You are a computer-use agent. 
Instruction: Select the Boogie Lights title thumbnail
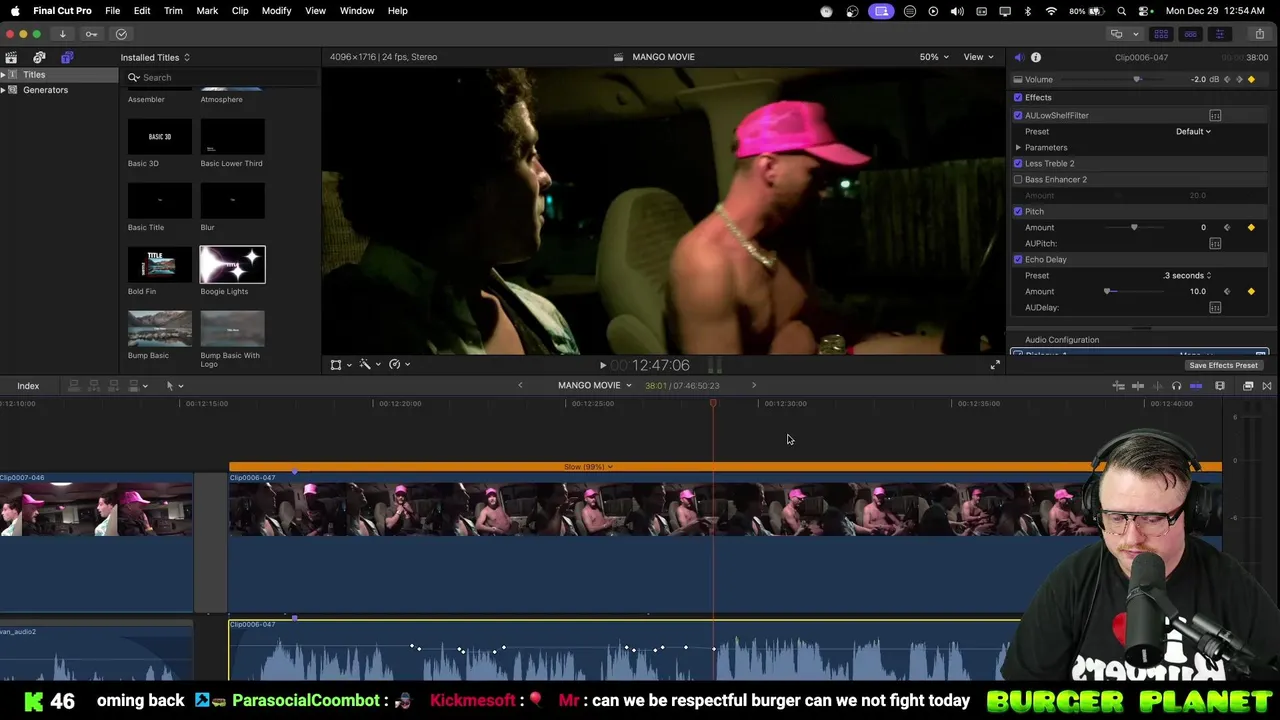[x=232, y=264]
